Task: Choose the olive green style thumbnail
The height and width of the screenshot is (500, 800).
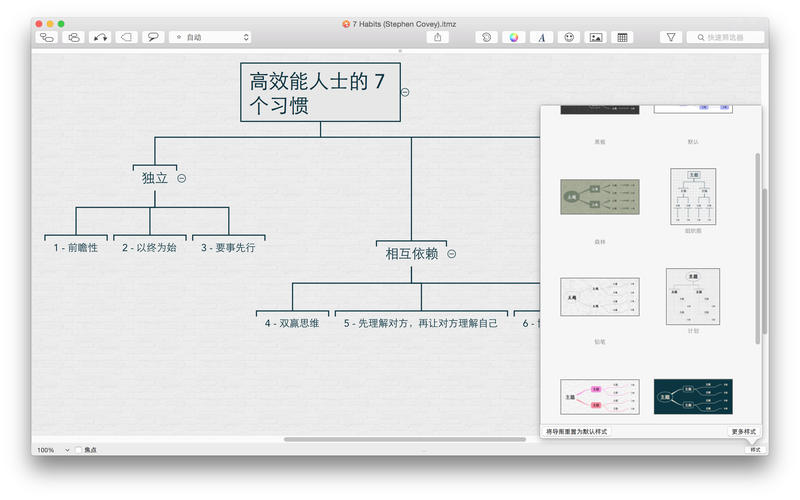Action: pyautogui.click(x=600, y=197)
